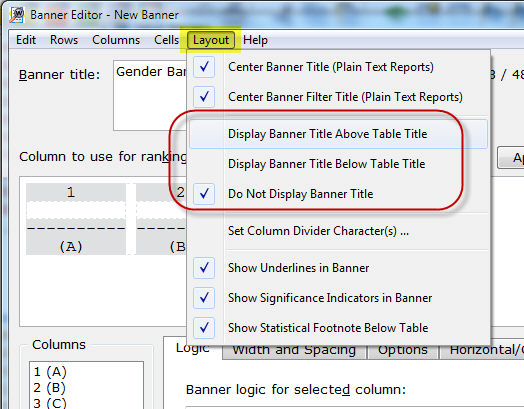Screen dimensions: 524x409
Task: Toggle Show Significance Indicators in Banner
Action: [338, 298]
